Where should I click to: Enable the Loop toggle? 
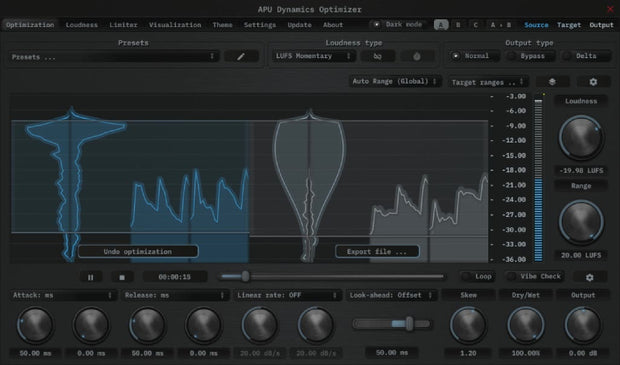[x=478, y=276]
